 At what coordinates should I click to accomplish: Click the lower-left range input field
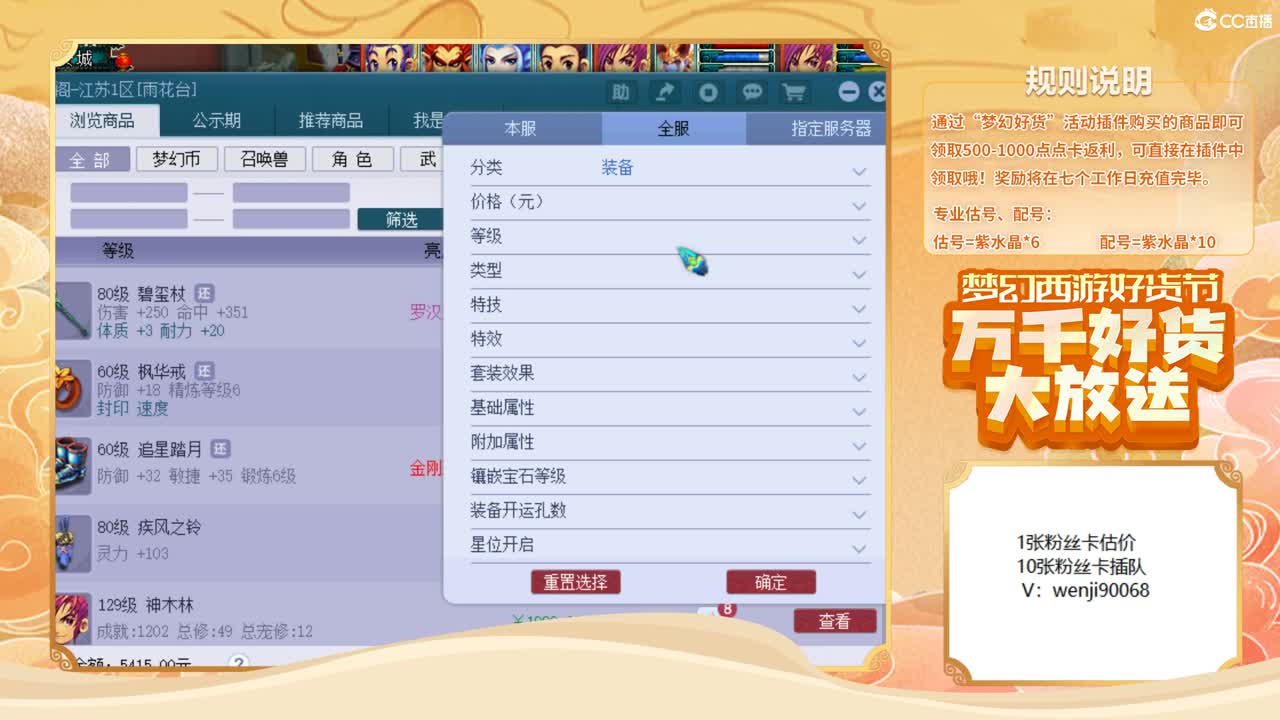coord(128,218)
